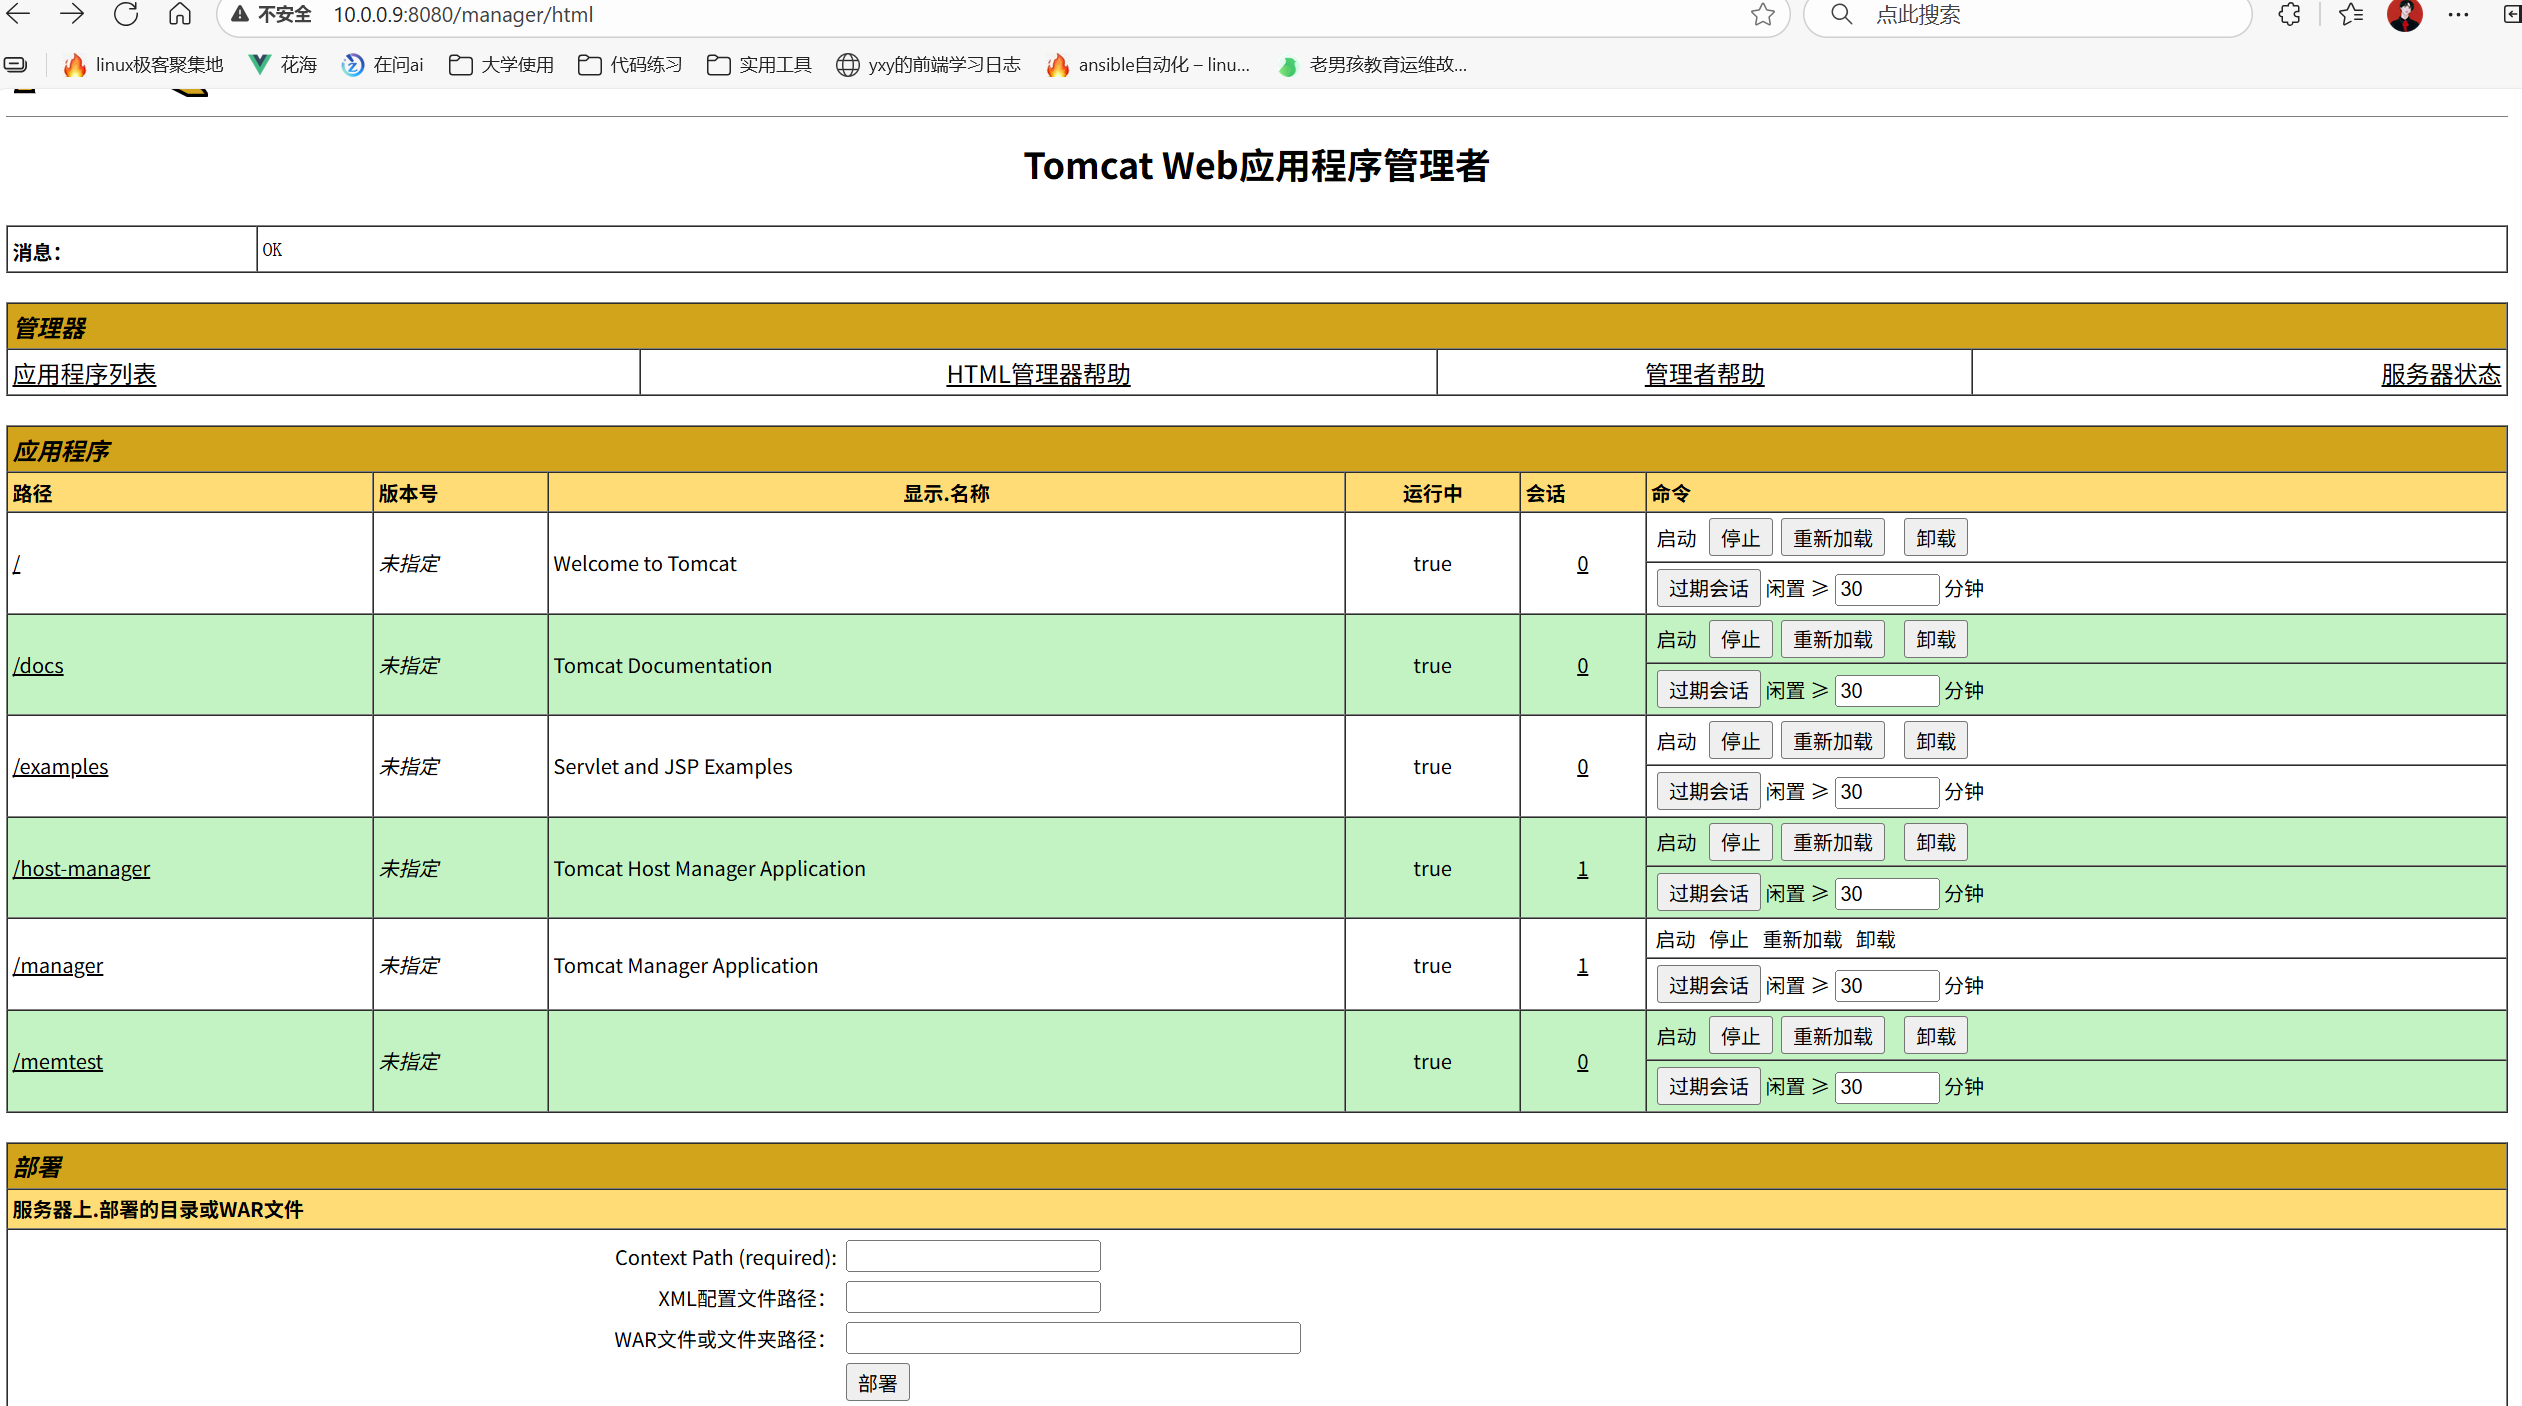Open ansible自动化 bookmark

click(1148, 65)
